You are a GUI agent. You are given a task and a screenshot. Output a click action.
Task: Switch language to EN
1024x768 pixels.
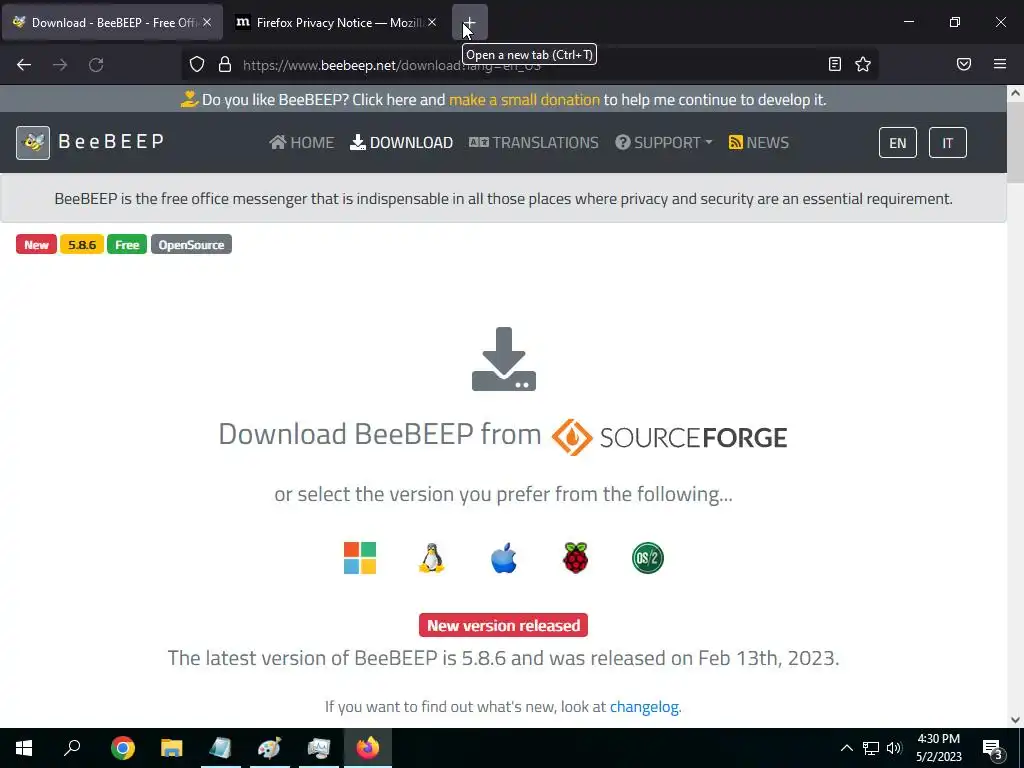[897, 143]
